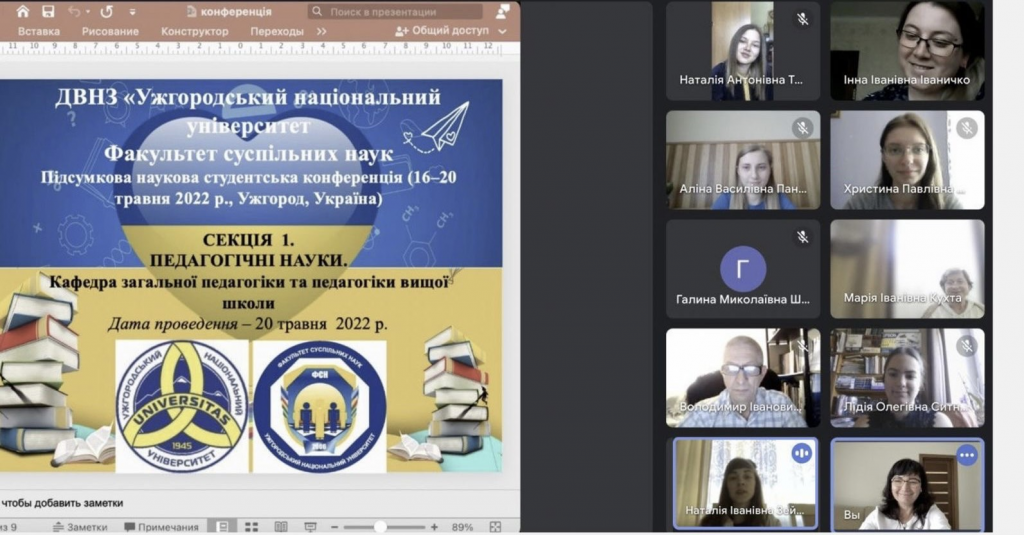The image size is (1024, 535).
Task: Select Лідія Олегівна Ситн... video tile
Action: 907,378
